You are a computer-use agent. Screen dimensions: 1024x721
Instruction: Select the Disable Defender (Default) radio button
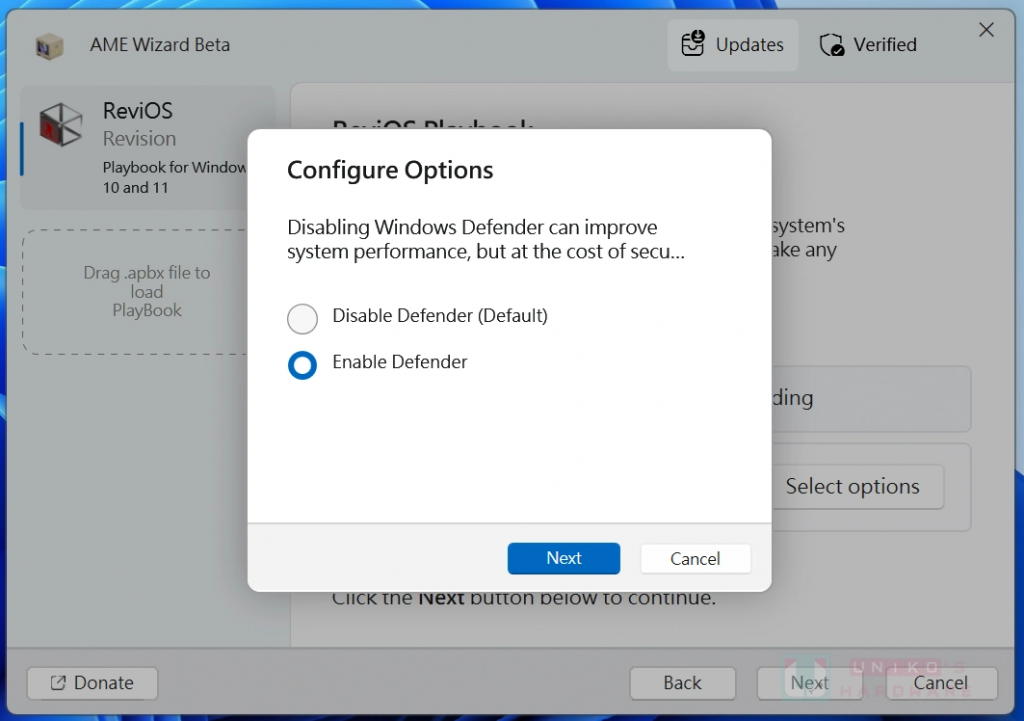(x=302, y=319)
